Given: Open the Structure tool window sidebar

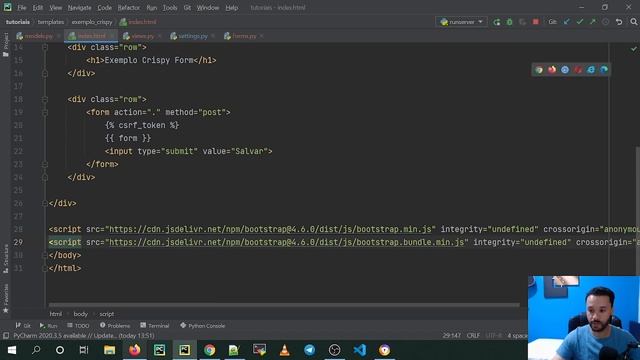Looking at the screenshot, I should (x=6, y=259).
